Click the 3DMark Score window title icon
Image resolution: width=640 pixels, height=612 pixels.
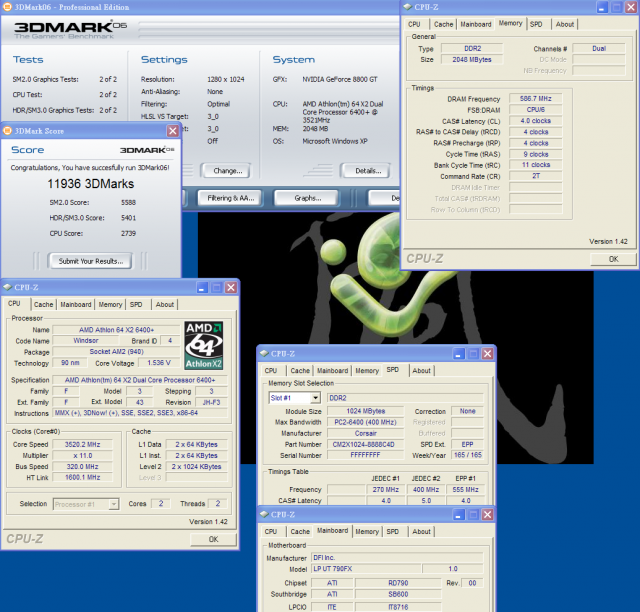[7, 131]
